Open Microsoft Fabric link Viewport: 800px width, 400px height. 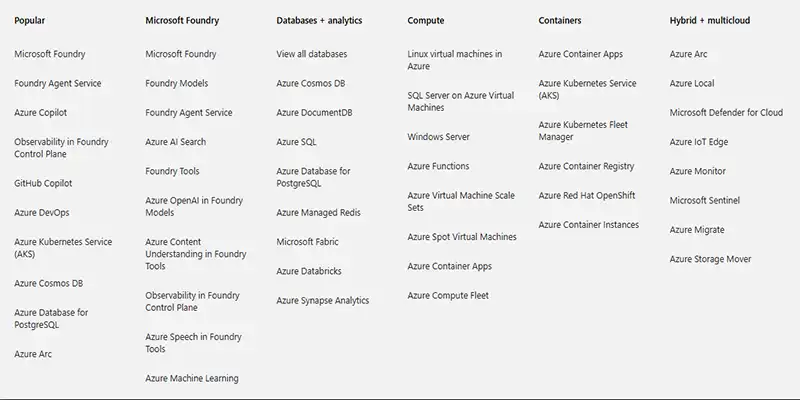[x=309, y=242]
